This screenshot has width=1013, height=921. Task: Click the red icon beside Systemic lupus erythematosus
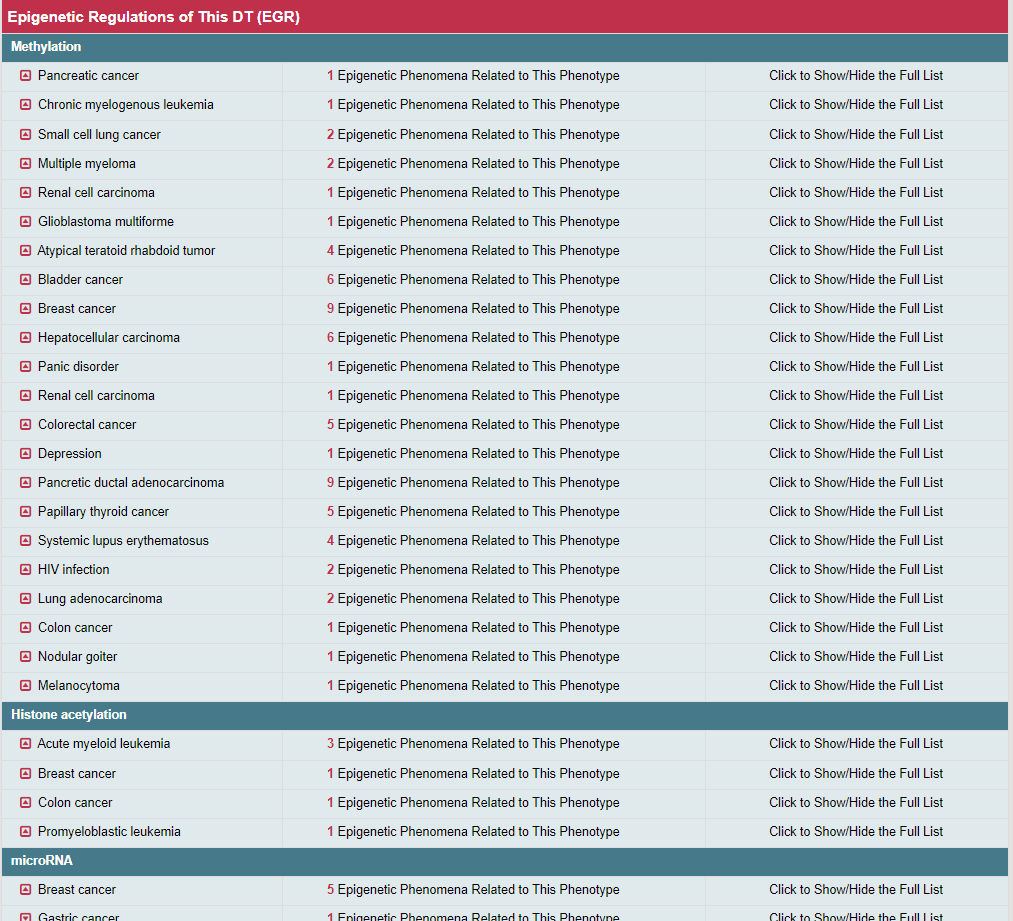tap(25, 541)
